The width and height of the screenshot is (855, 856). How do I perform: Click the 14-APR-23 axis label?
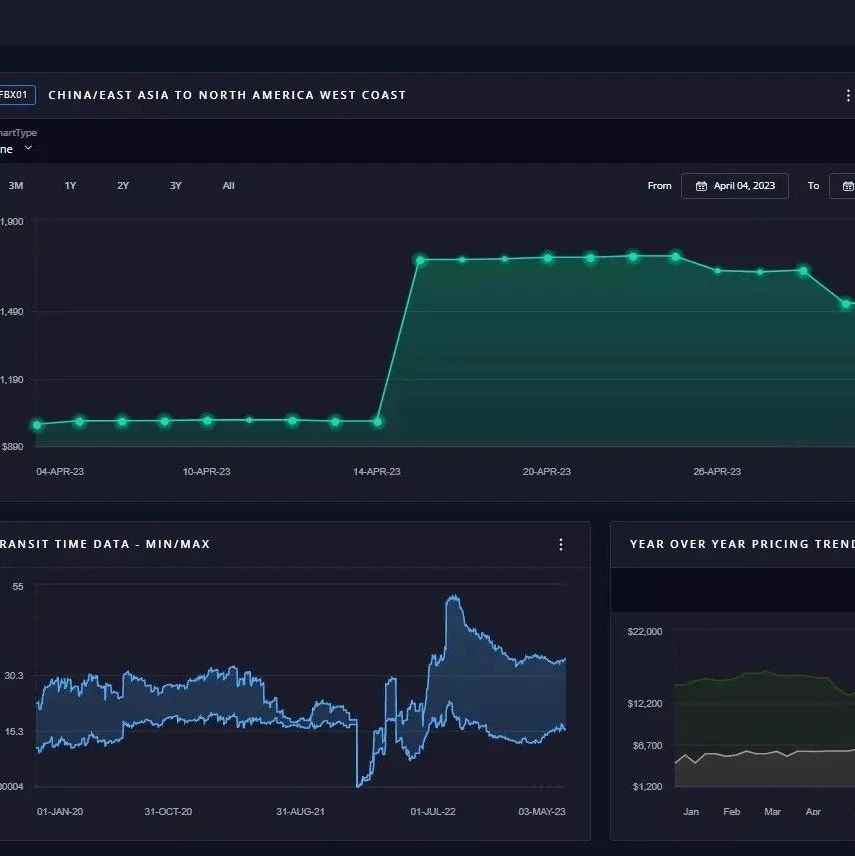377,472
